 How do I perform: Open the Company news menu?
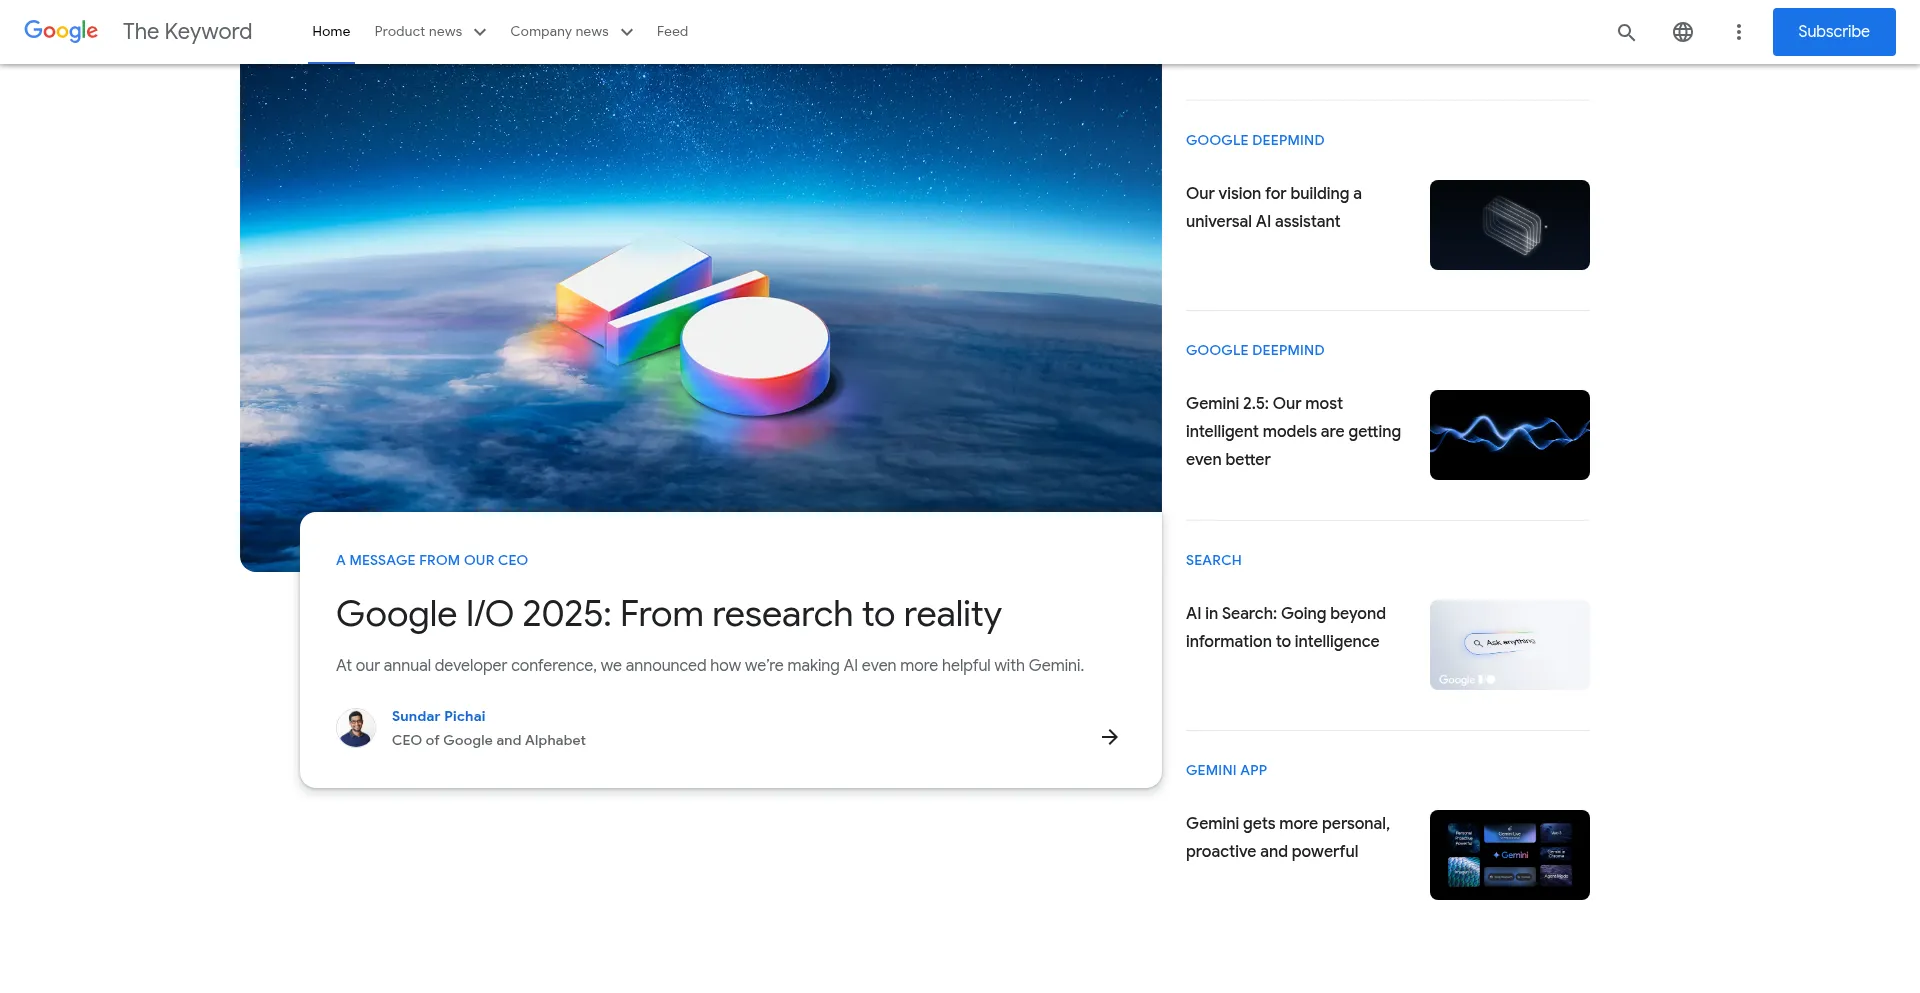click(x=559, y=32)
